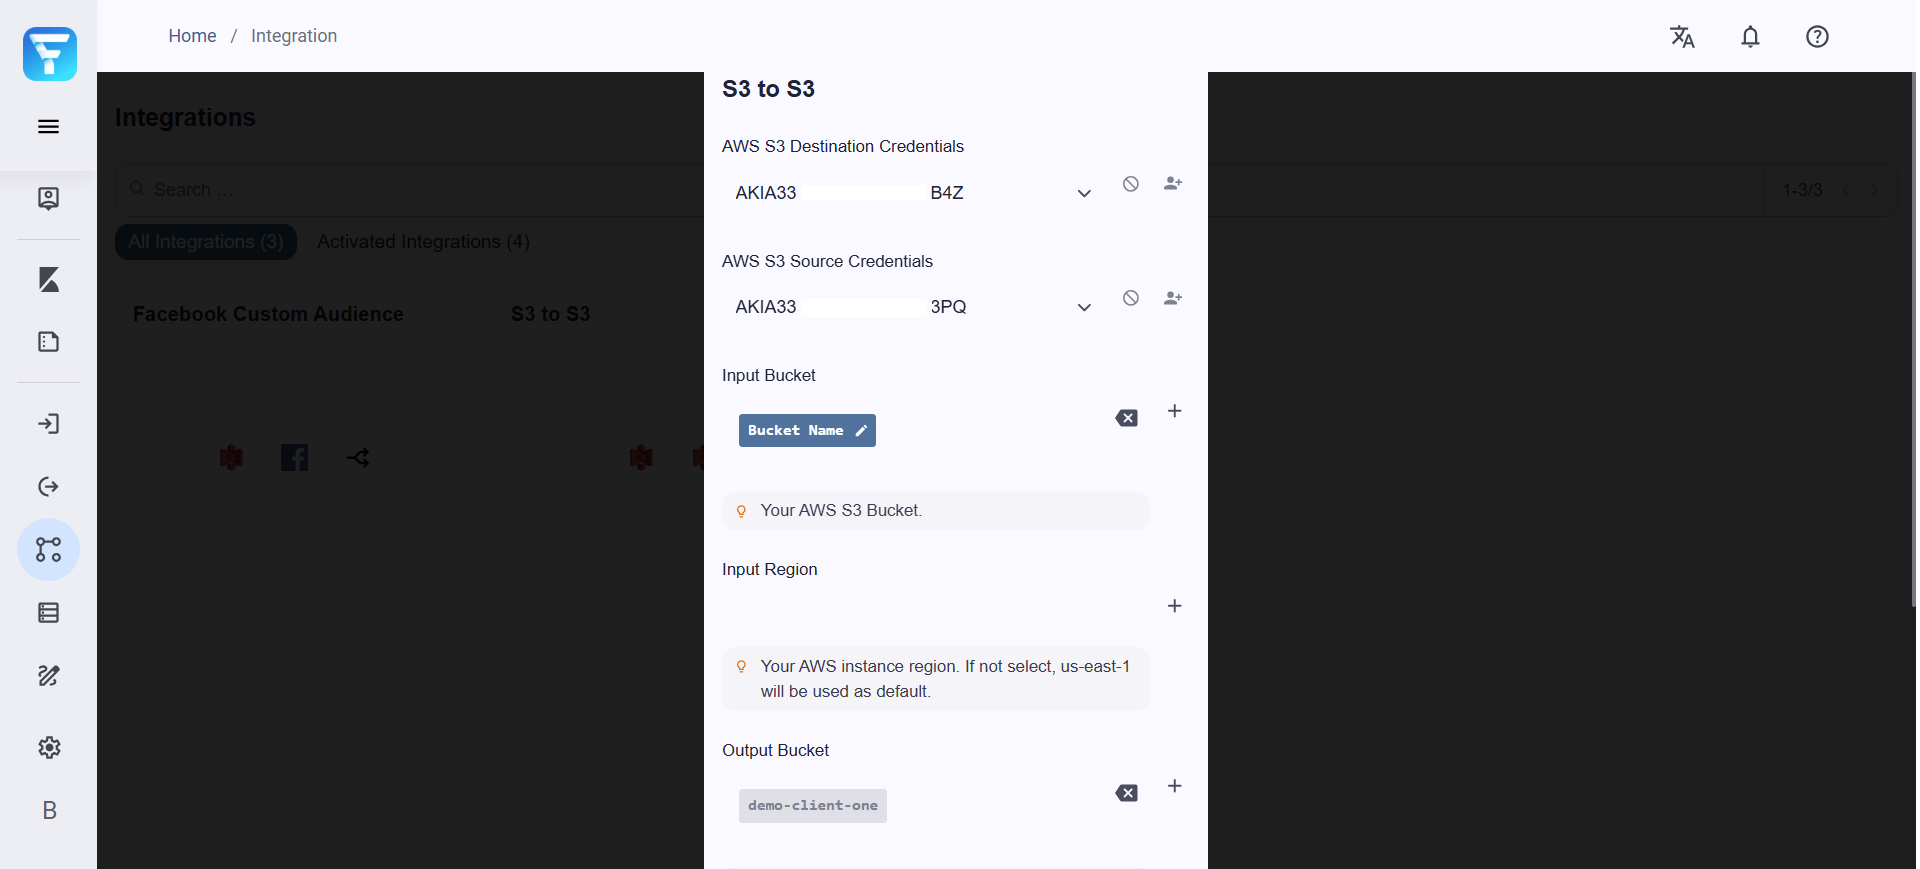Add a new Input Region with the plus
Viewport: 1920px width, 869px height.
pyautogui.click(x=1175, y=606)
